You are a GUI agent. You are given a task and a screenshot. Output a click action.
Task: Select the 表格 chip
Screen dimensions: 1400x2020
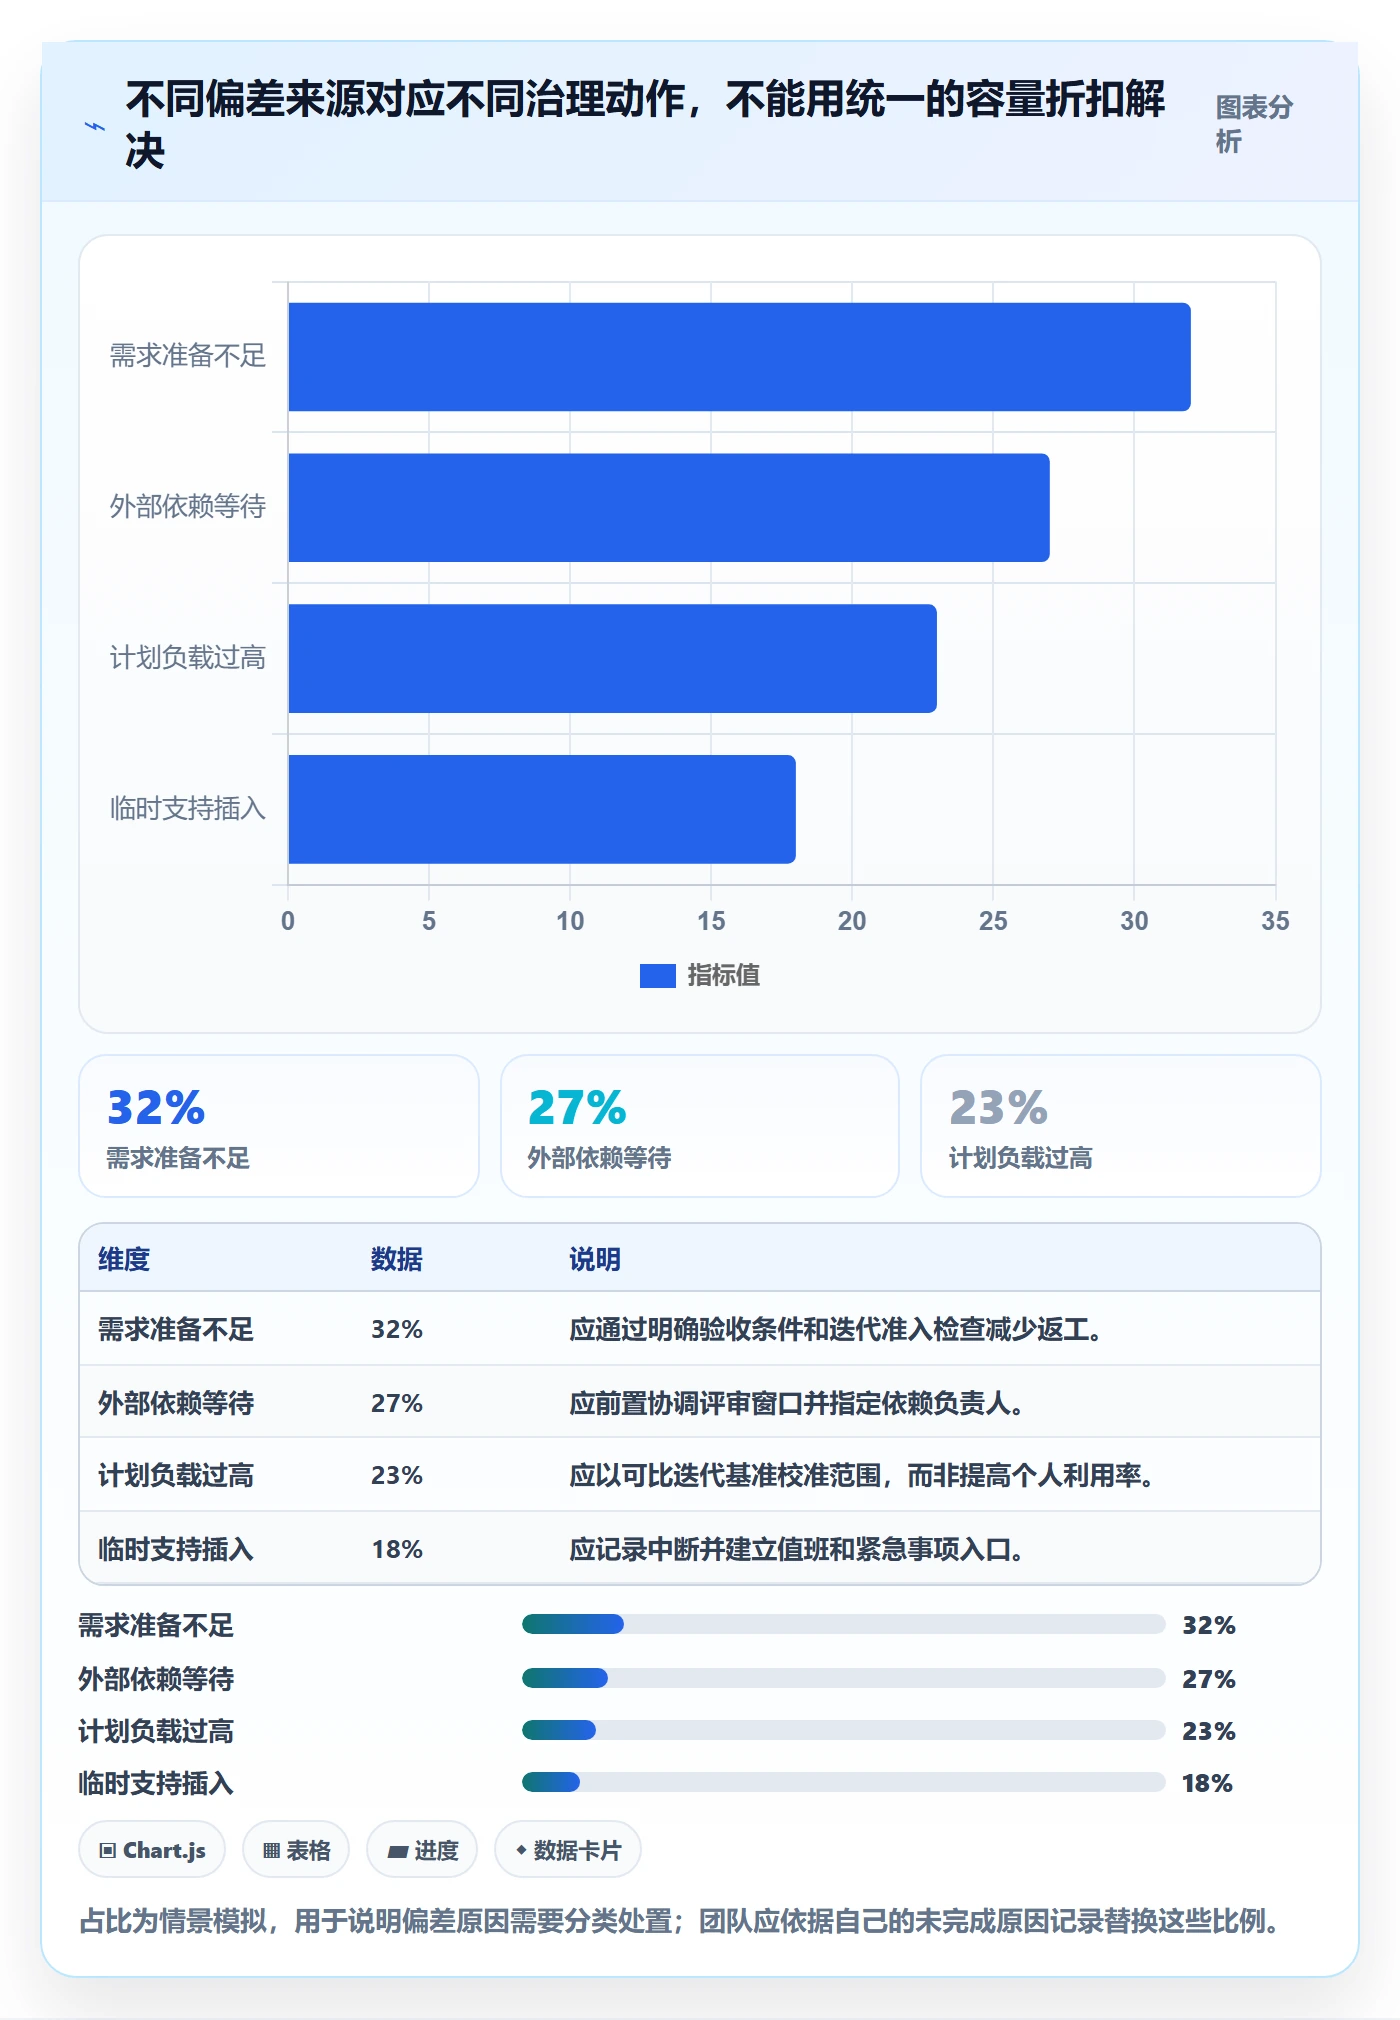pos(296,1850)
